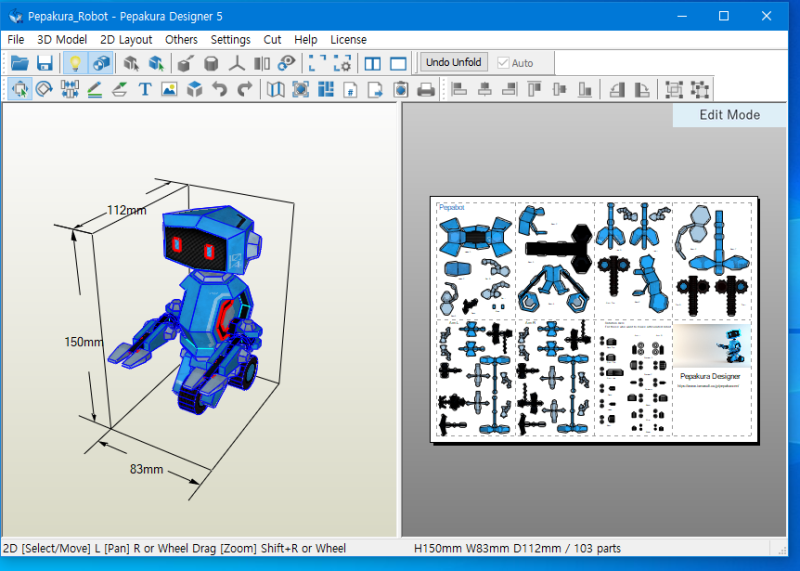This screenshot has height=571, width=800.
Task: Click the Undo Unfold button
Action: [x=453, y=62]
